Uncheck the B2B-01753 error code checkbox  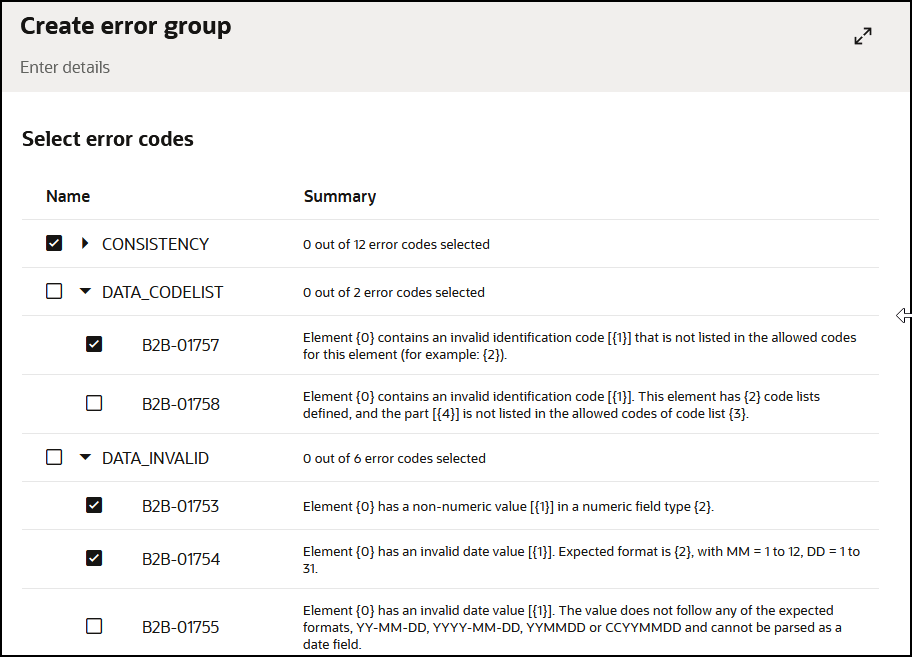94,505
